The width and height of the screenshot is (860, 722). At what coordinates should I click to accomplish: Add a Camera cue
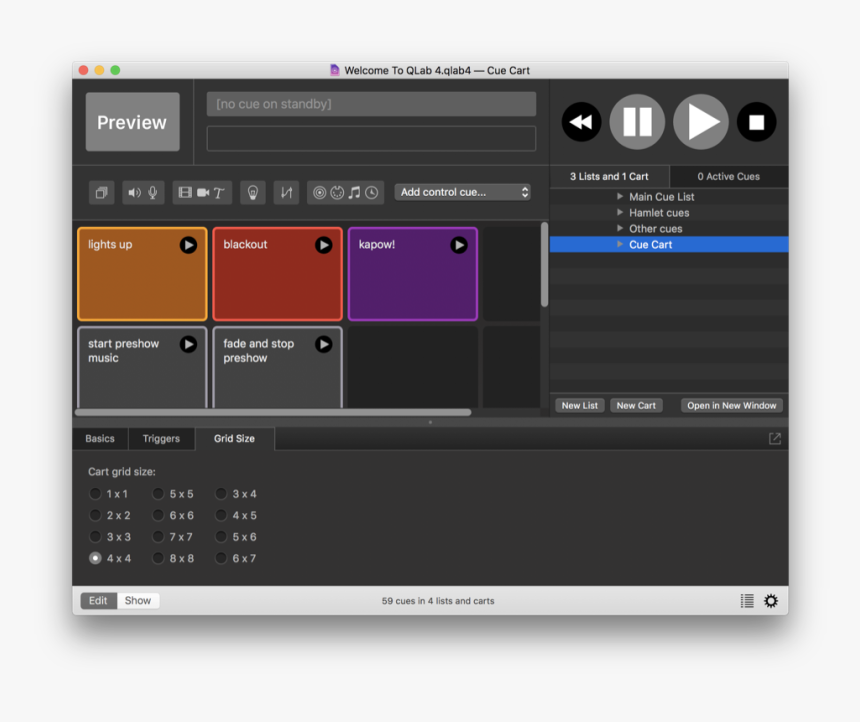click(203, 193)
